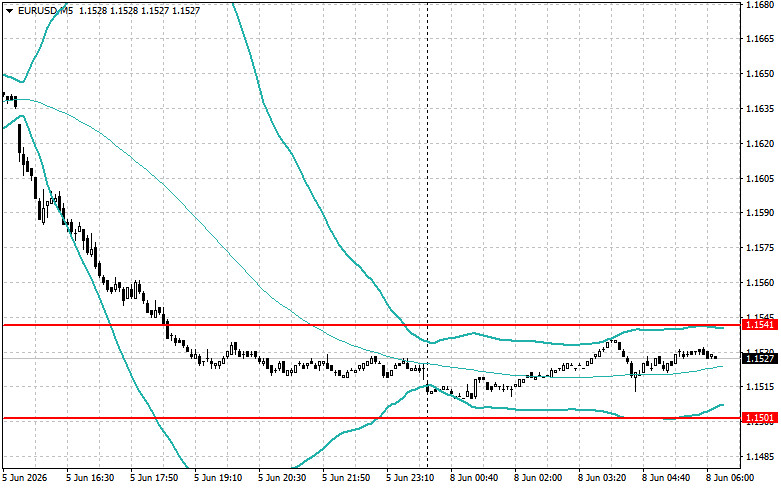Click the 1.1680 price axis label
The width and height of the screenshot is (781, 489).
(x=760, y=4)
